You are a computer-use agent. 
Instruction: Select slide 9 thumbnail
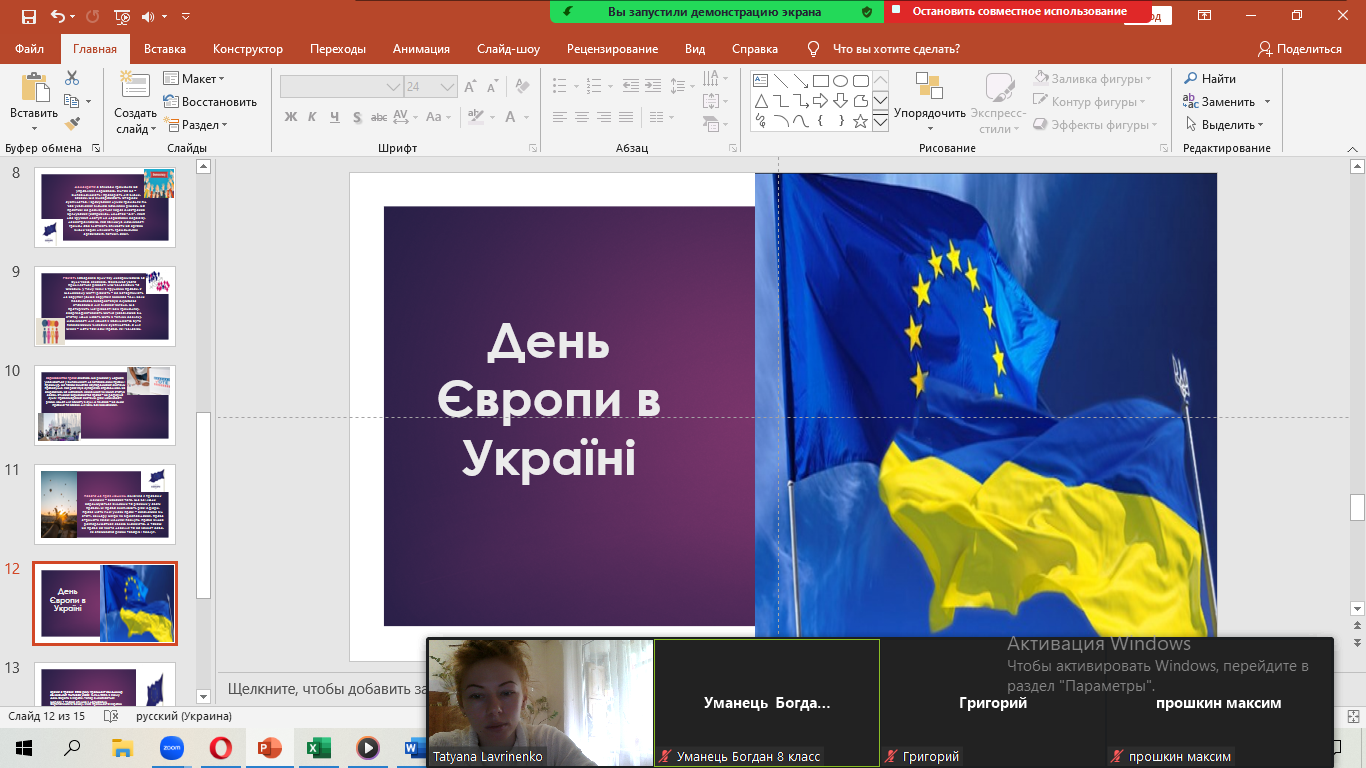coord(105,306)
